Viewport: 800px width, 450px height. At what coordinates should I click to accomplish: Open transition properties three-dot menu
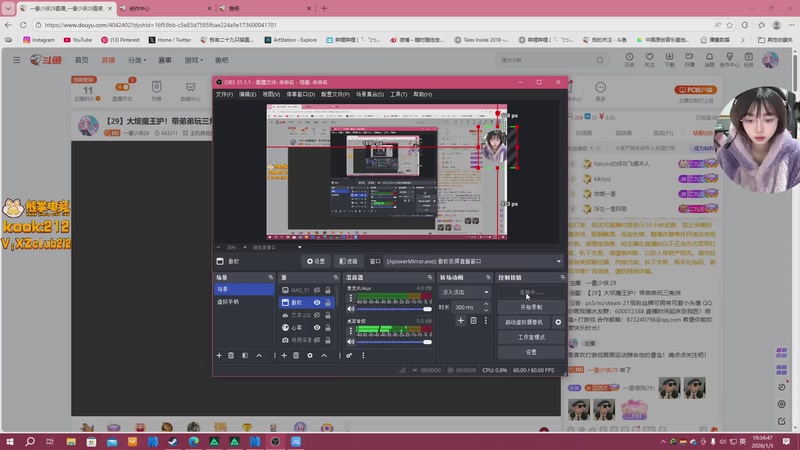point(486,320)
